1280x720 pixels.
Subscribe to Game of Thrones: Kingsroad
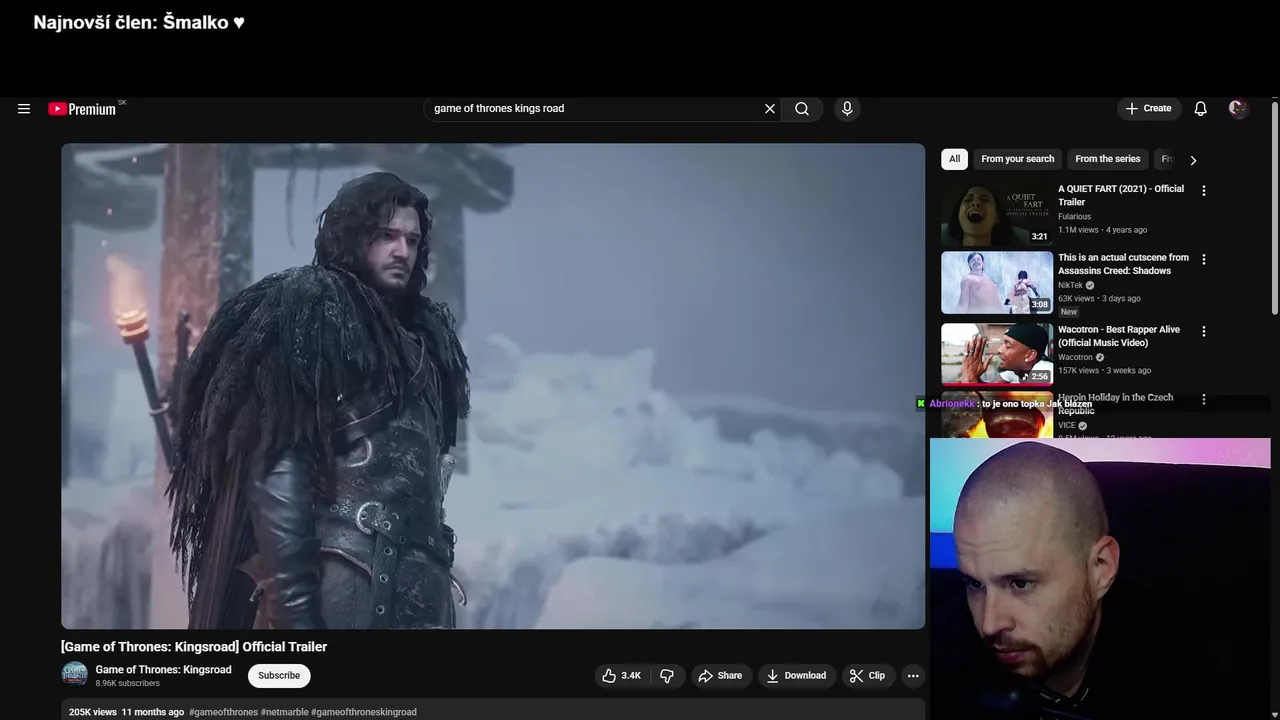pyautogui.click(x=279, y=676)
